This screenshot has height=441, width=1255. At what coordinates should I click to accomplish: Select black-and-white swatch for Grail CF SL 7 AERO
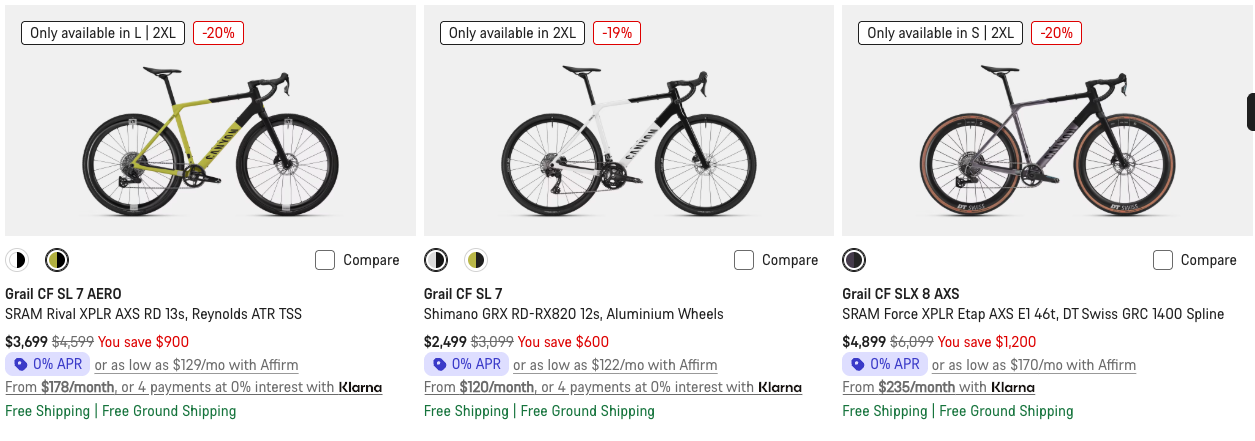[x=17, y=260]
